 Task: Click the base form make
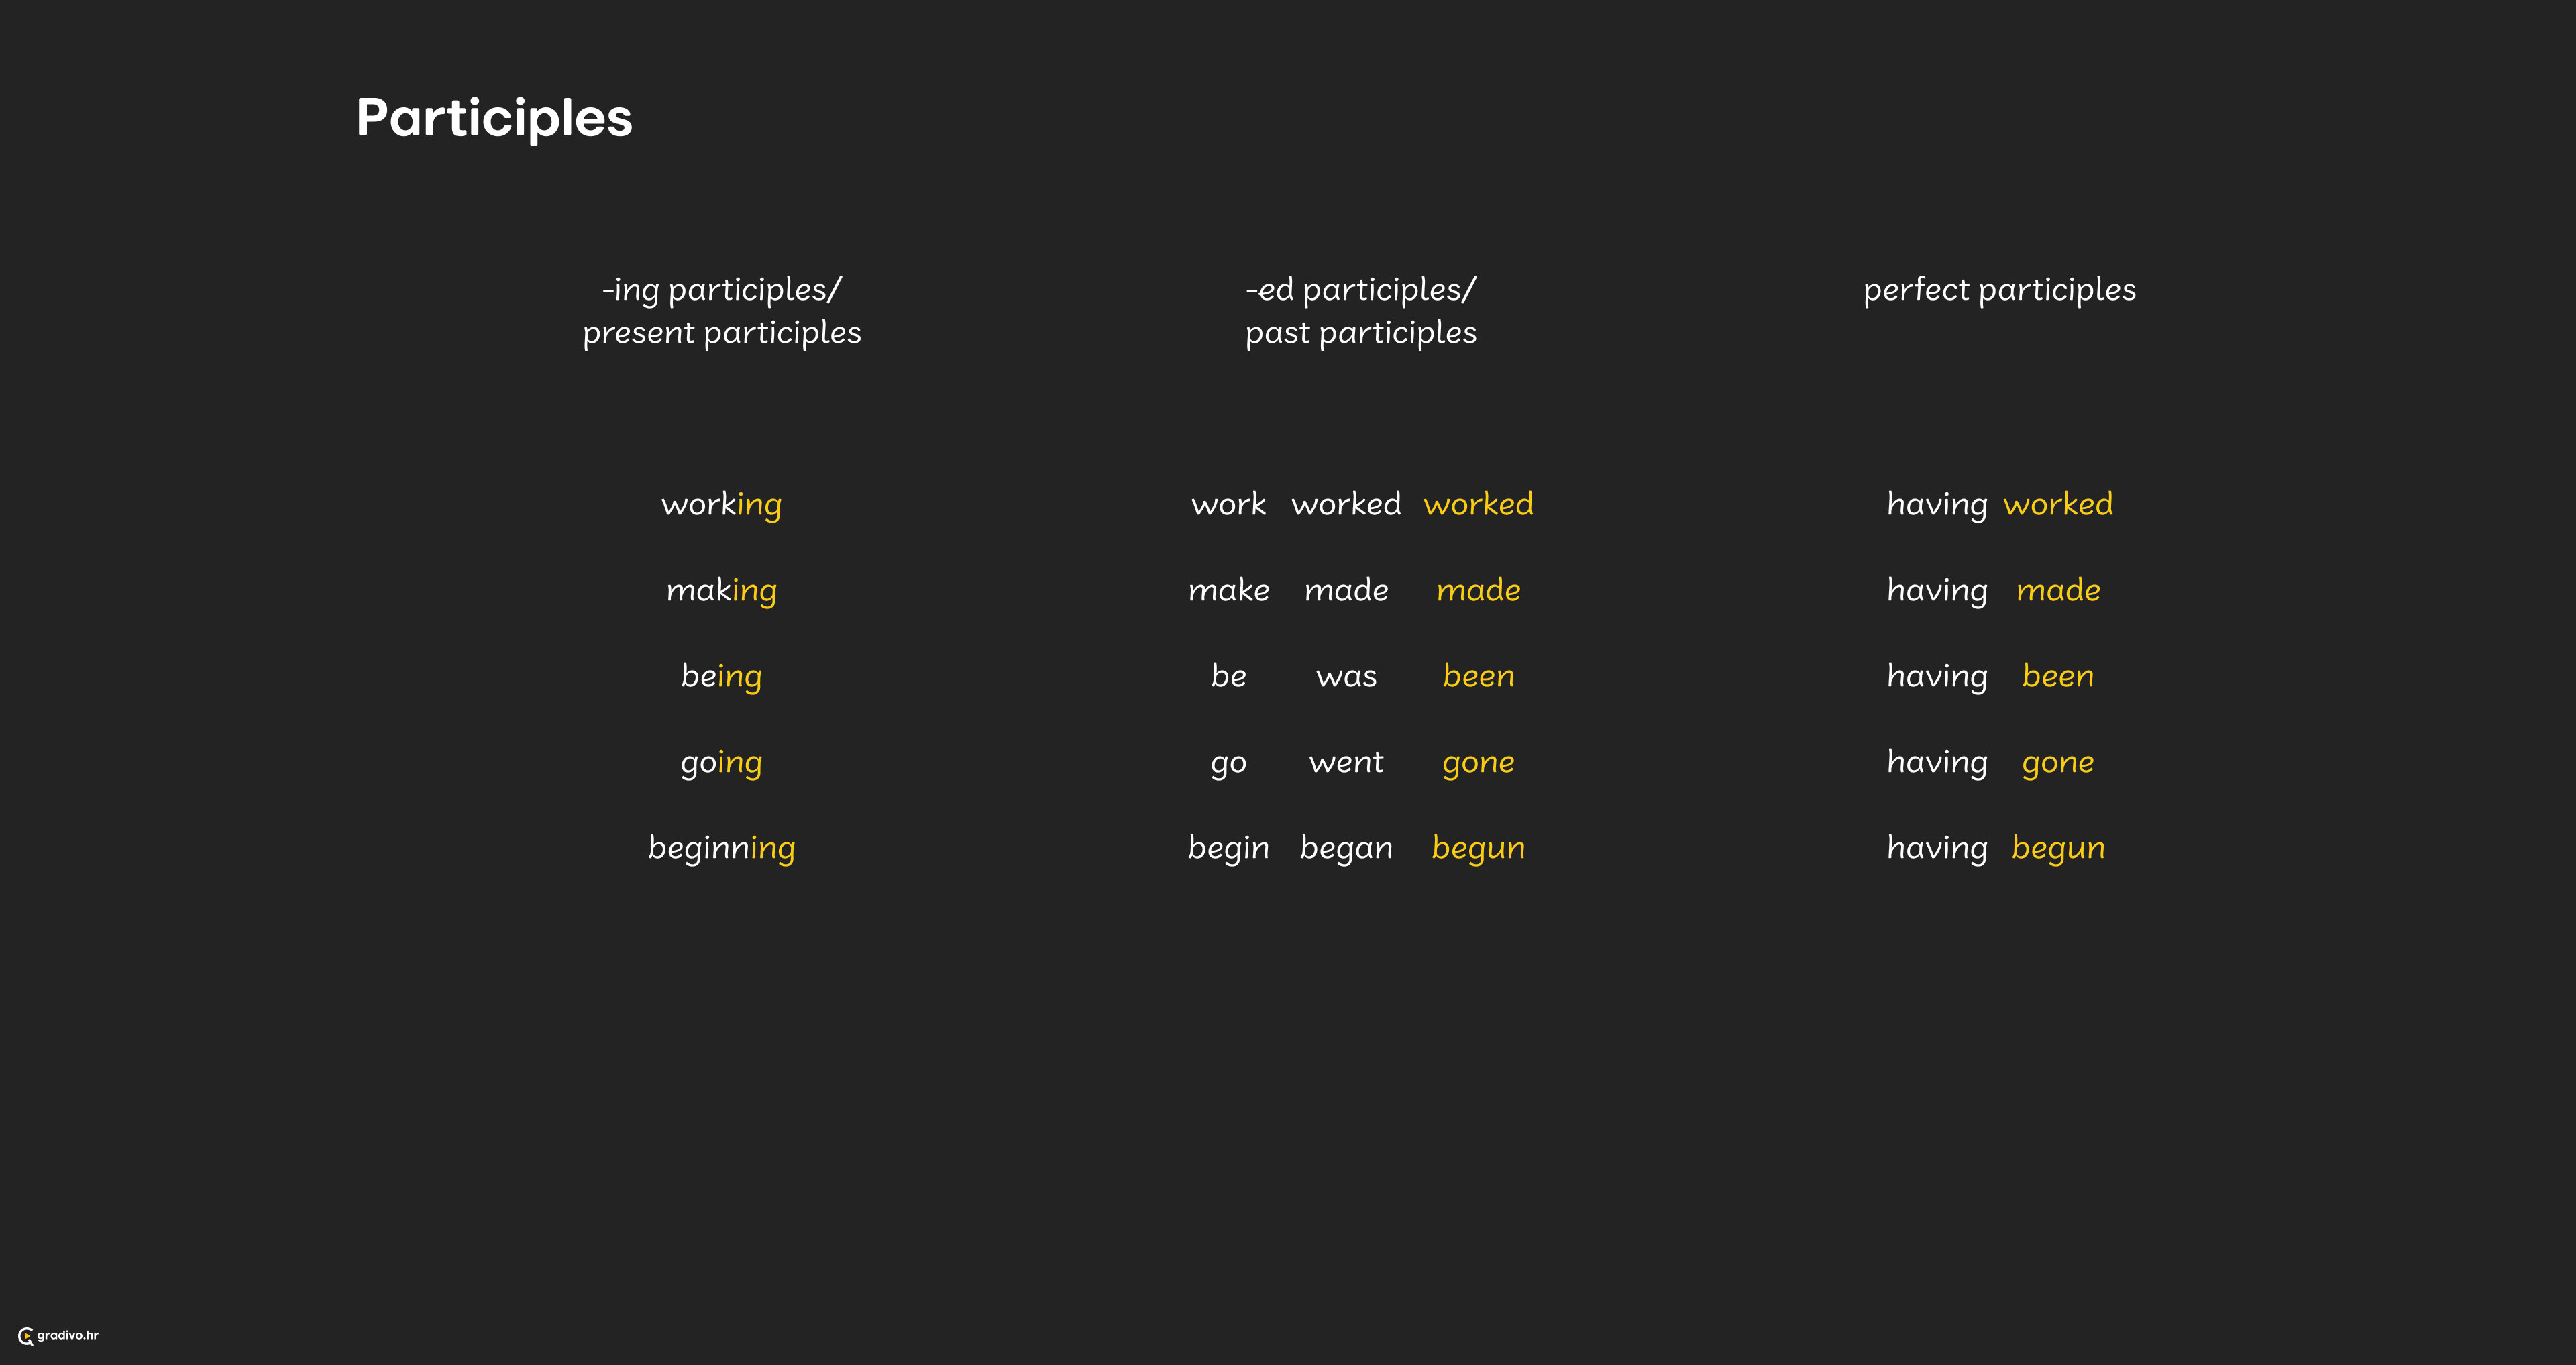1229,590
